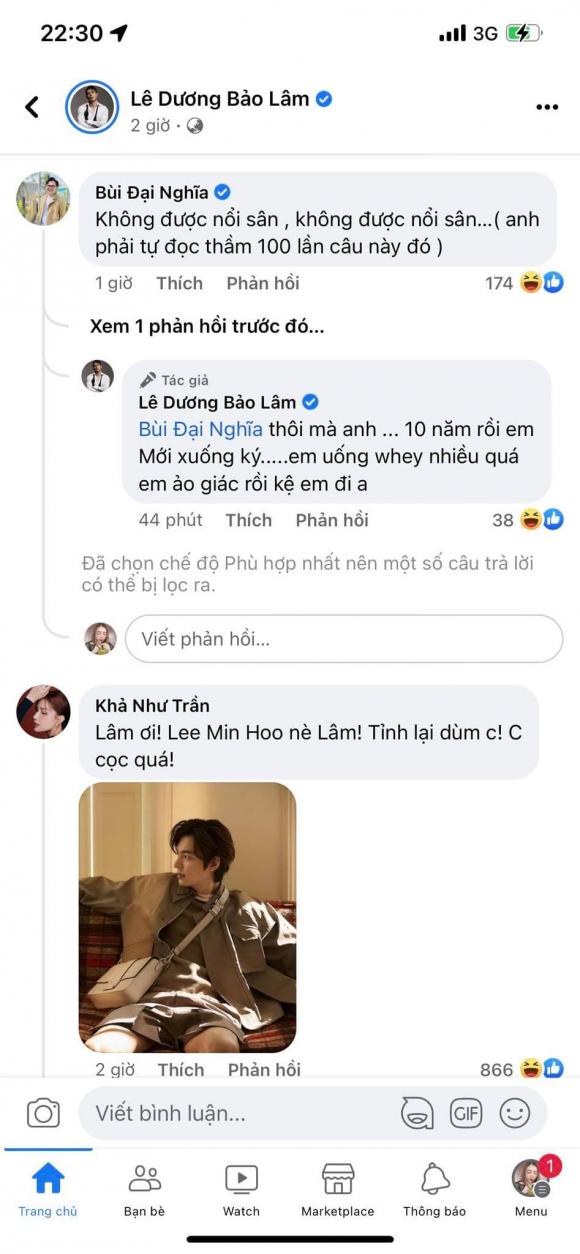580x1254 pixels.
Task: Tap the laughing reaction beside 174
Action: click(x=528, y=282)
